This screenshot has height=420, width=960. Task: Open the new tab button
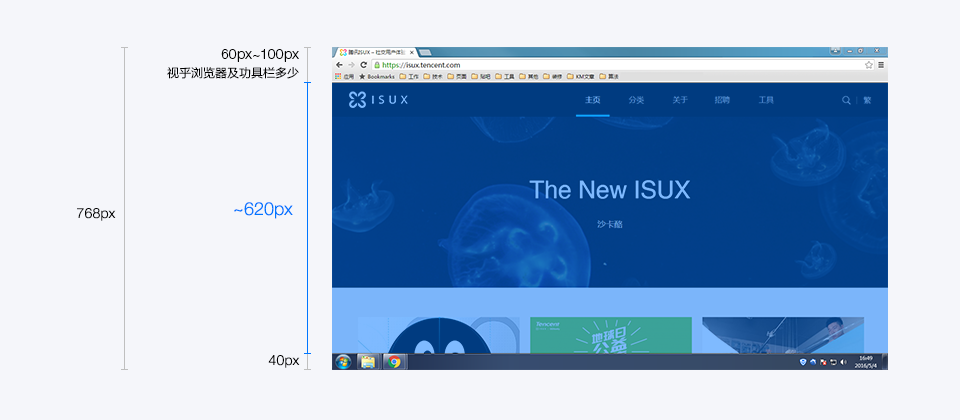pyautogui.click(x=425, y=53)
